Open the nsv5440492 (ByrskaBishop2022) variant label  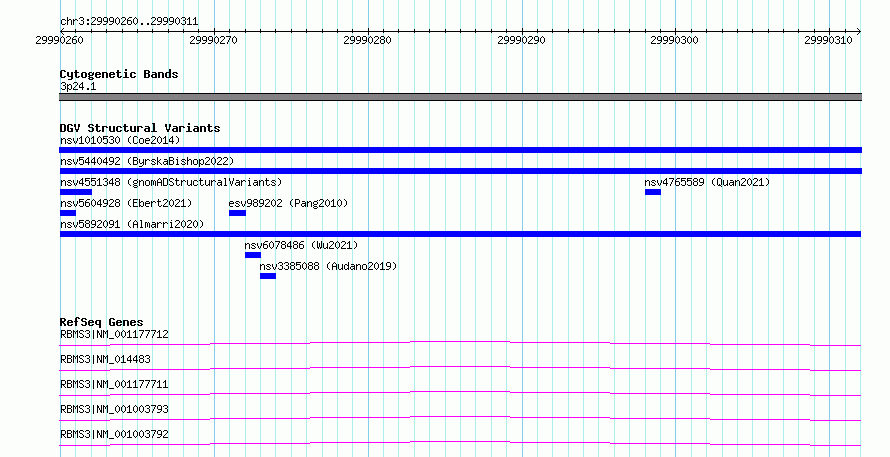(147, 161)
